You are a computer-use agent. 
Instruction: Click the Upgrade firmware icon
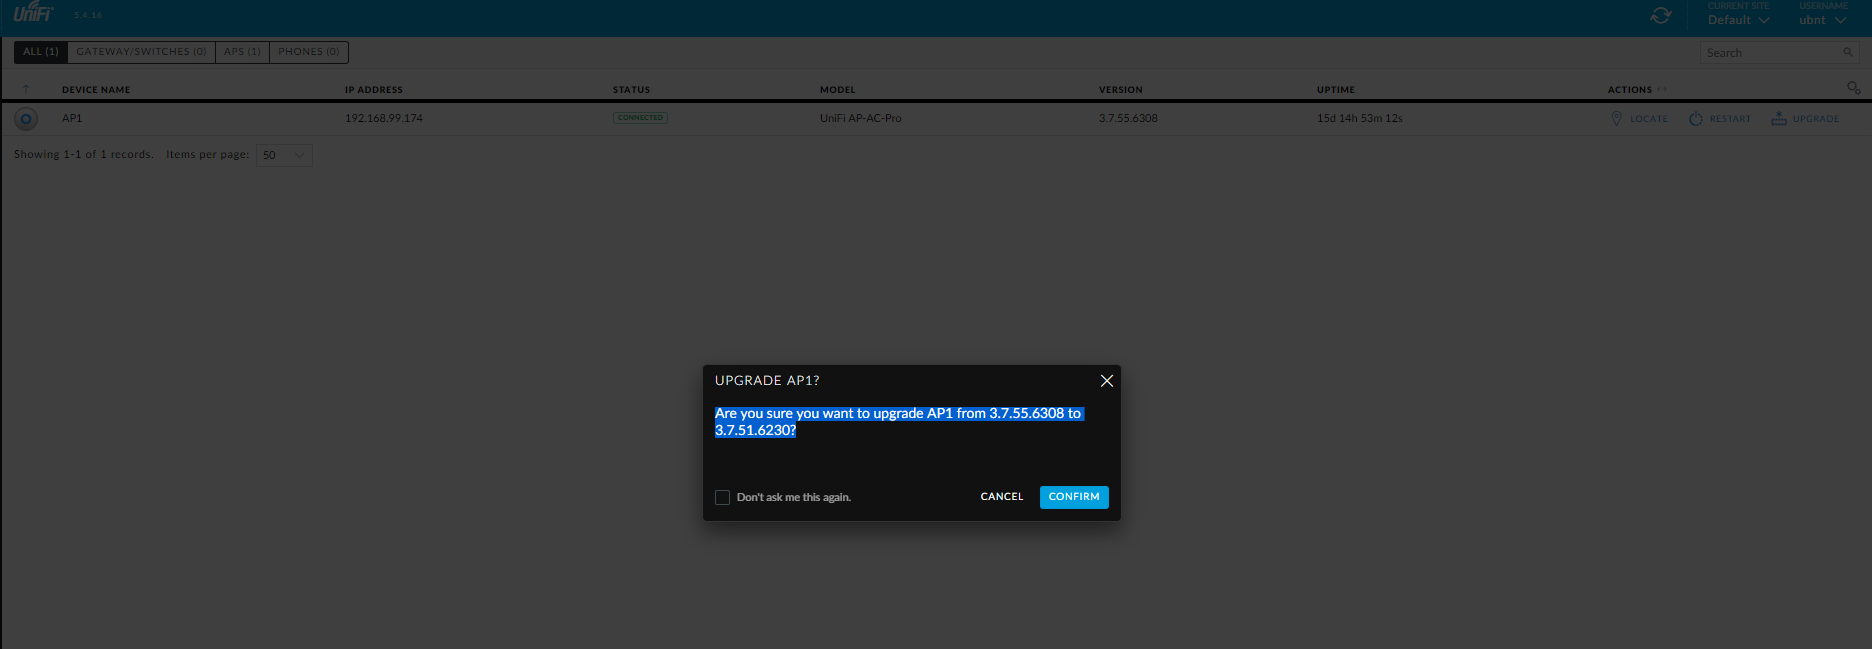pos(1779,119)
